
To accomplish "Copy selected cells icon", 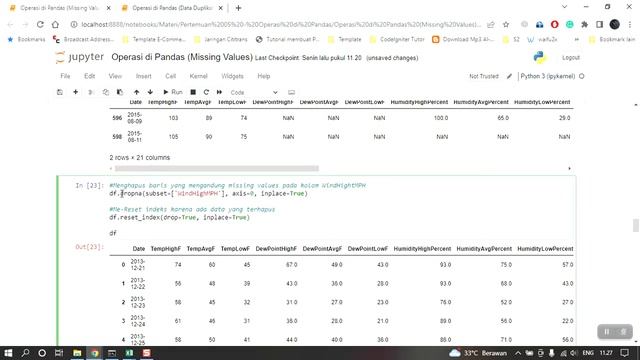I will point(106,92).
